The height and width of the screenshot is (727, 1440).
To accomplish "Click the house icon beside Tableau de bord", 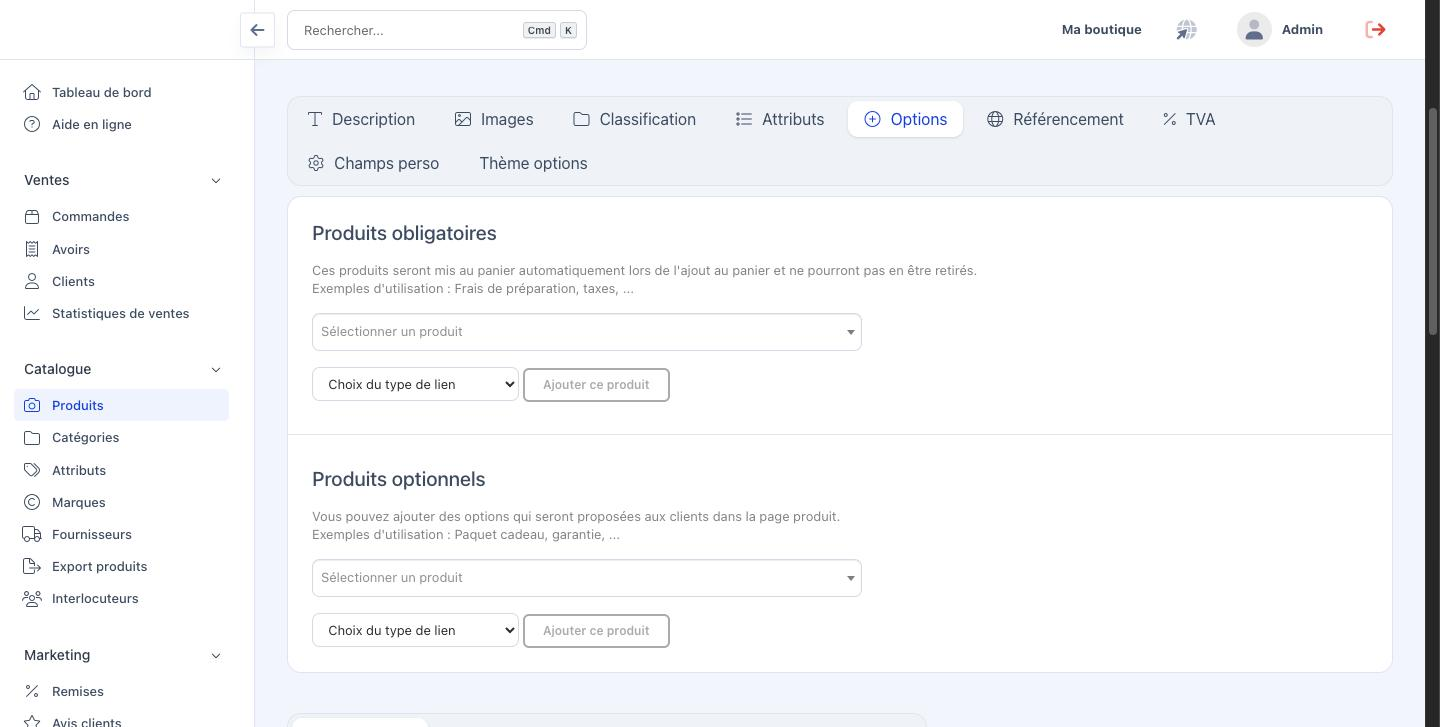I will (x=32, y=92).
